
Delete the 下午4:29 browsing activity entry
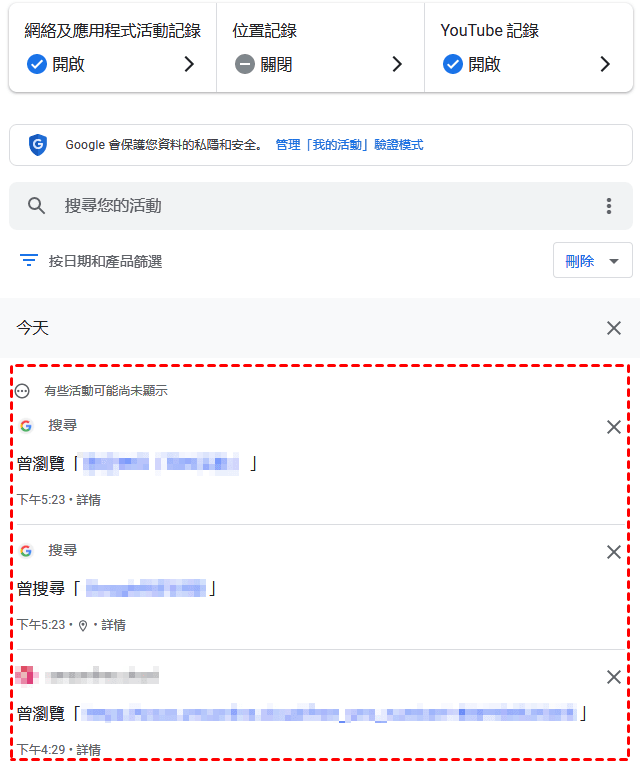click(x=614, y=677)
